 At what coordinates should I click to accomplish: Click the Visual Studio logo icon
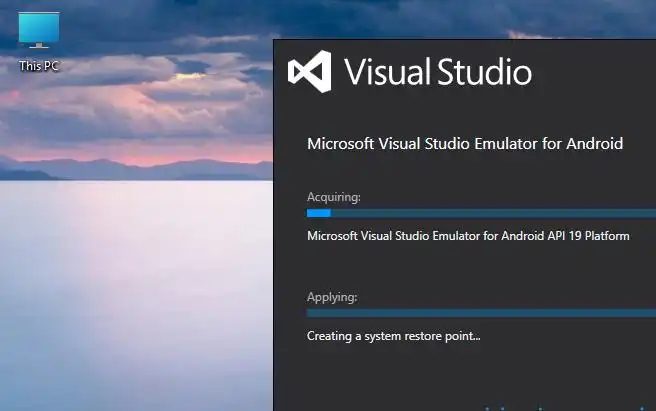(x=310, y=72)
